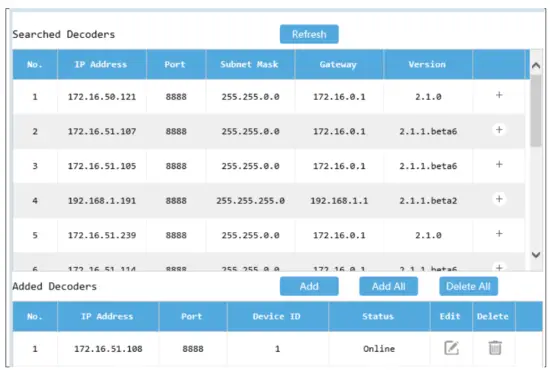Click the Searched Decoders scrollbar thumb
This screenshot has height=370, width=550.
point(536,110)
